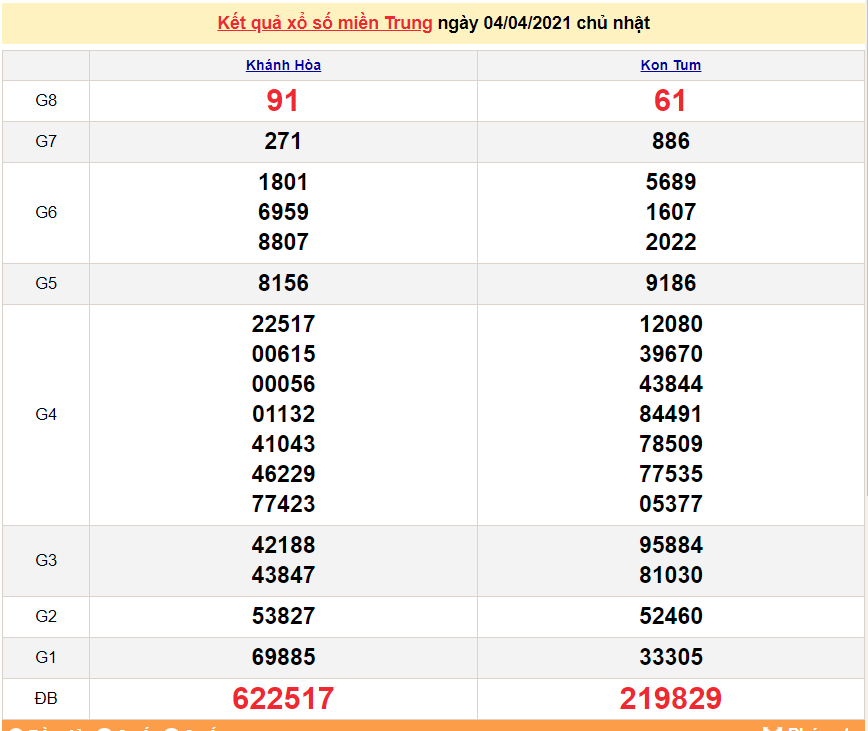Screen dimensions: 868x731
Task: Click Kon Tum G8 result 61
Action: pyautogui.click(x=670, y=101)
